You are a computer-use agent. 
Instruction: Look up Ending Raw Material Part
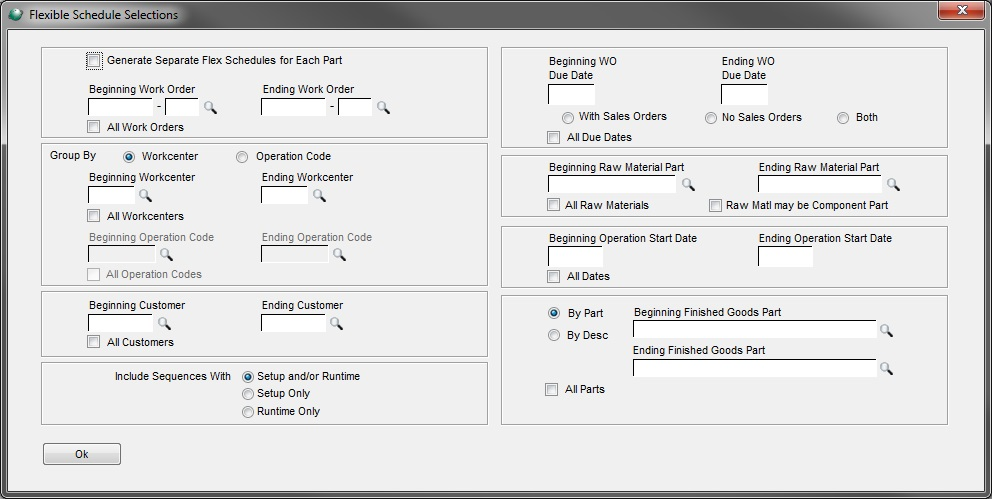click(893, 184)
